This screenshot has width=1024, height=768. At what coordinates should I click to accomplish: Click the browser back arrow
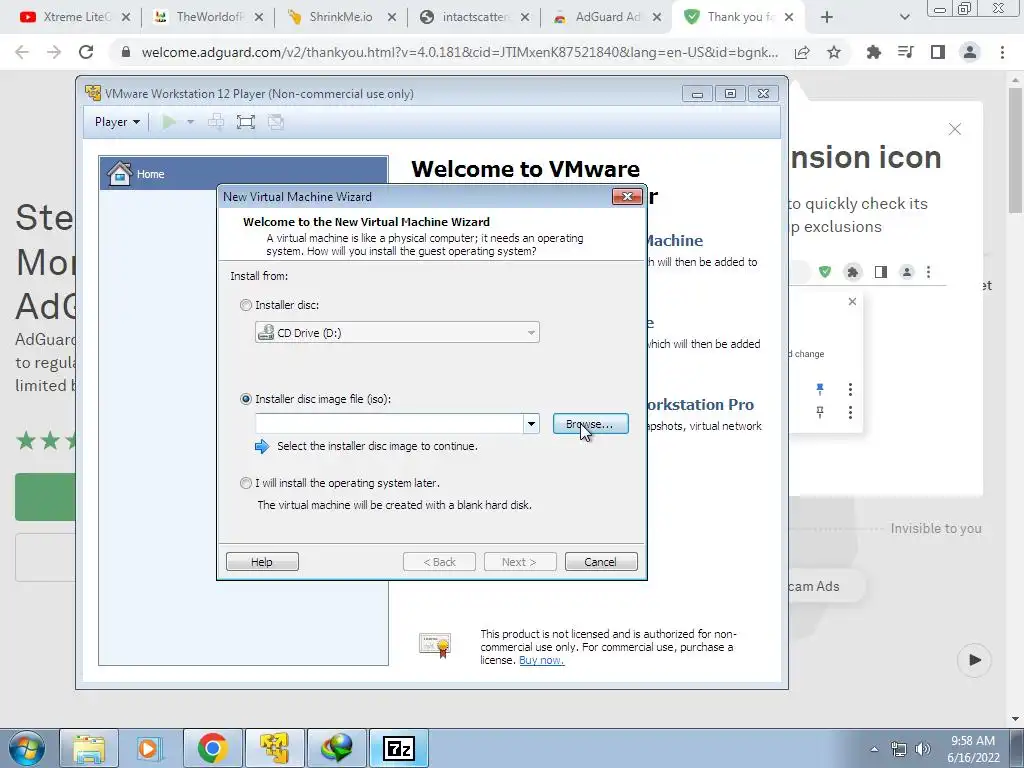pos(22,52)
